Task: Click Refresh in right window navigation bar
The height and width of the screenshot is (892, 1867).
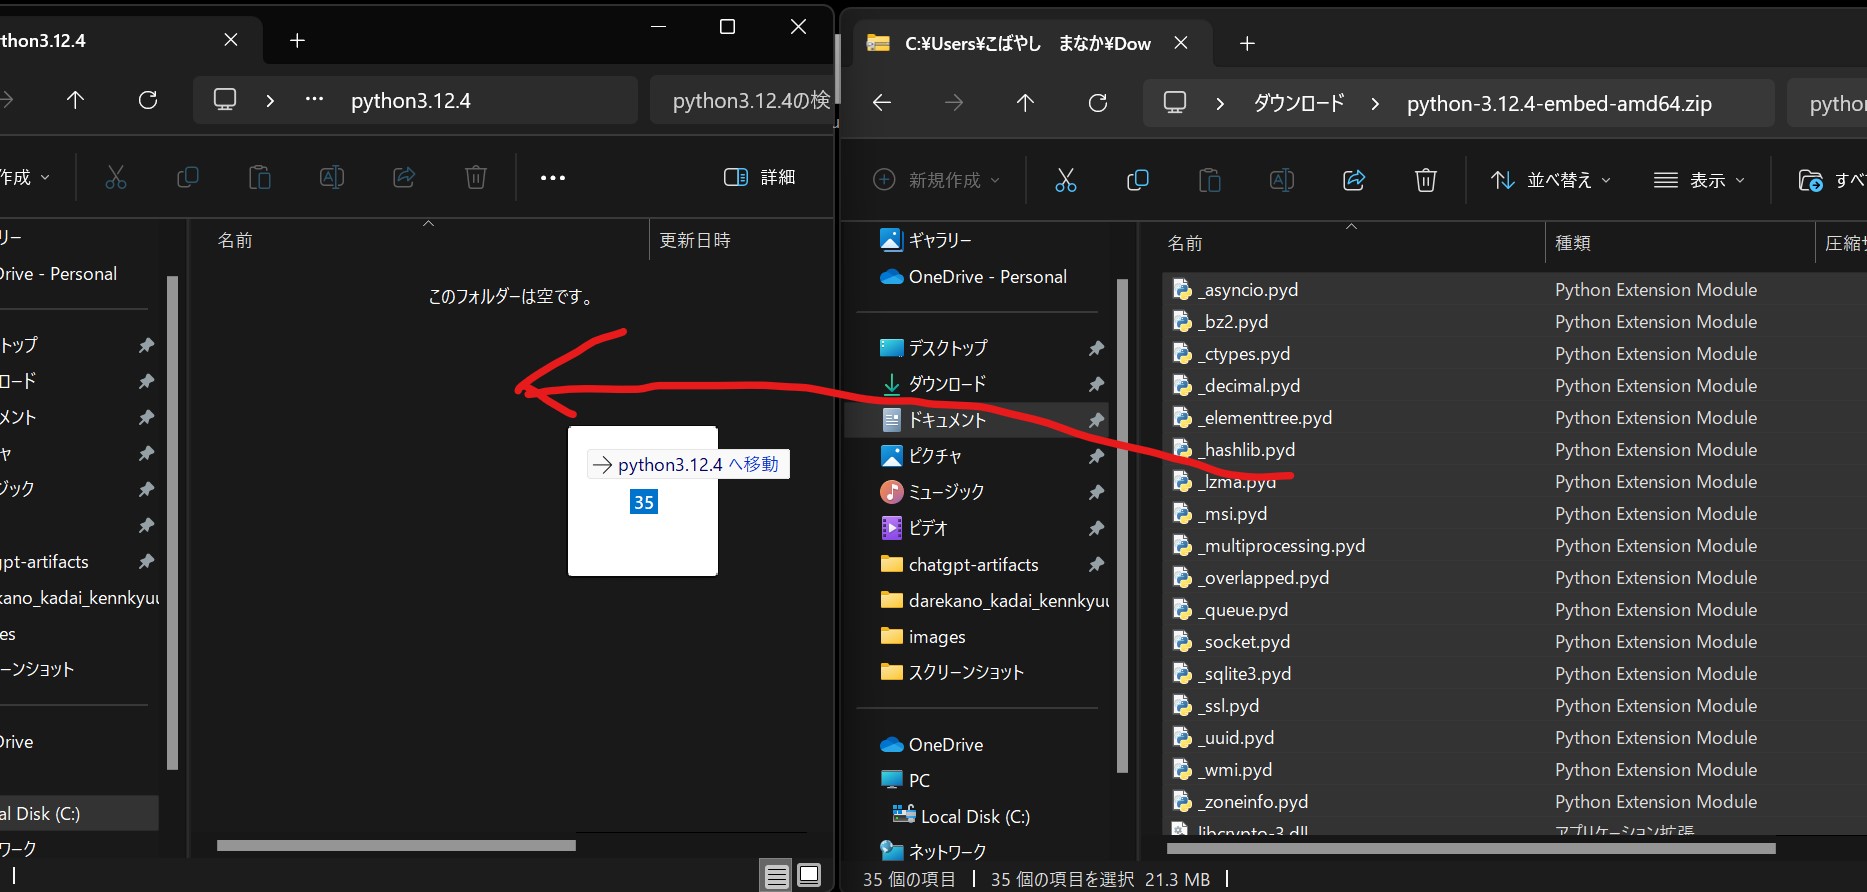Action: 1097,103
